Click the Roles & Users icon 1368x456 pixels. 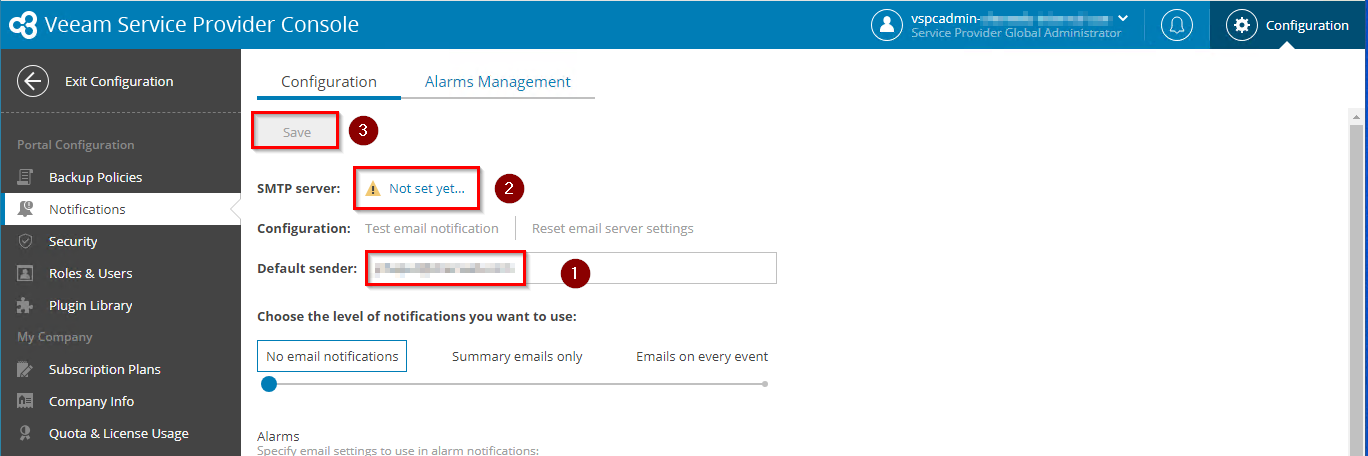[x=26, y=273]
